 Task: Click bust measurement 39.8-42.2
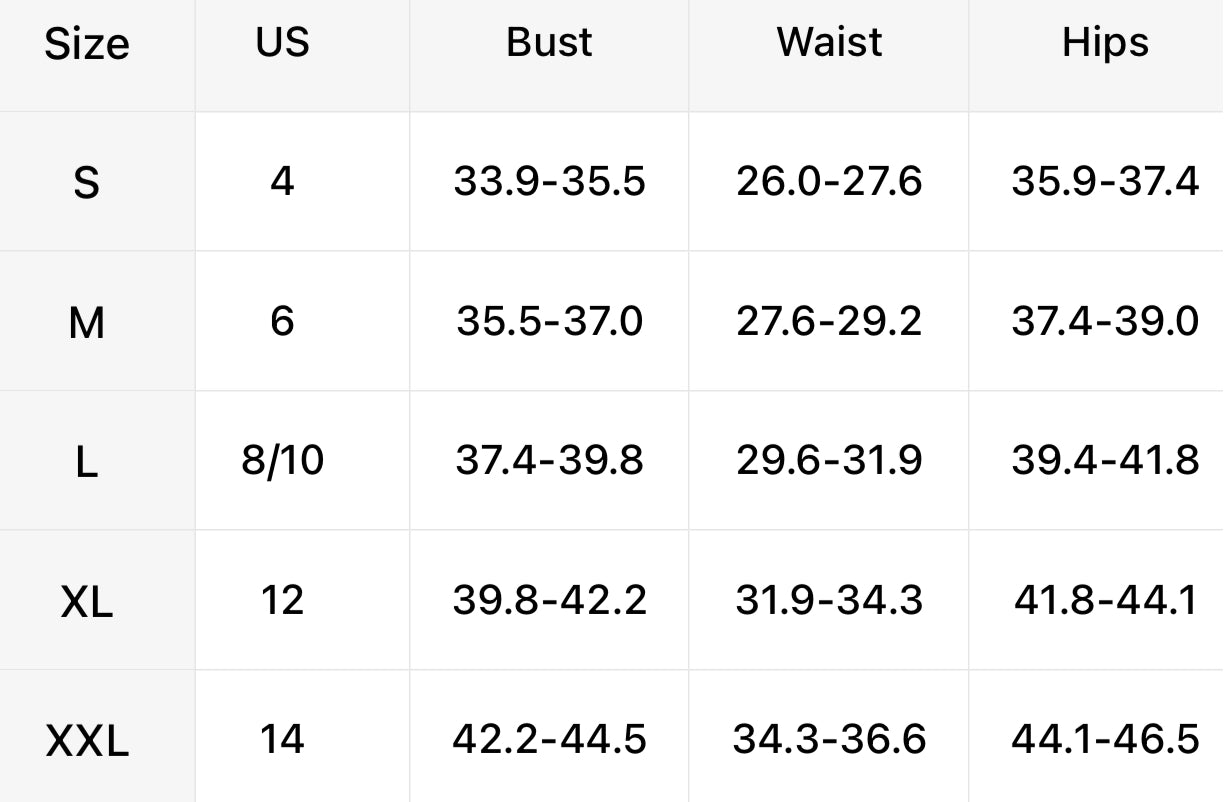click(549, 600)
